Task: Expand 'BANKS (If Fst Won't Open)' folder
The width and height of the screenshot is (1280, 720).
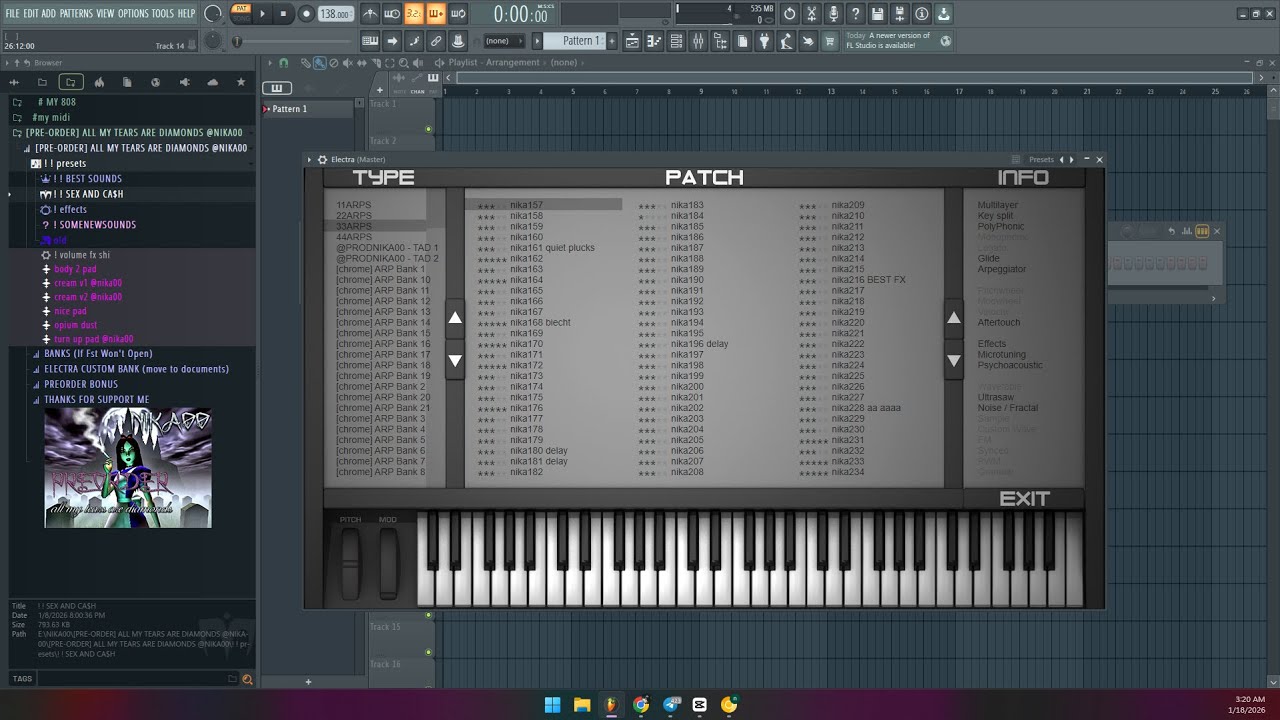Action: [98, 354]
